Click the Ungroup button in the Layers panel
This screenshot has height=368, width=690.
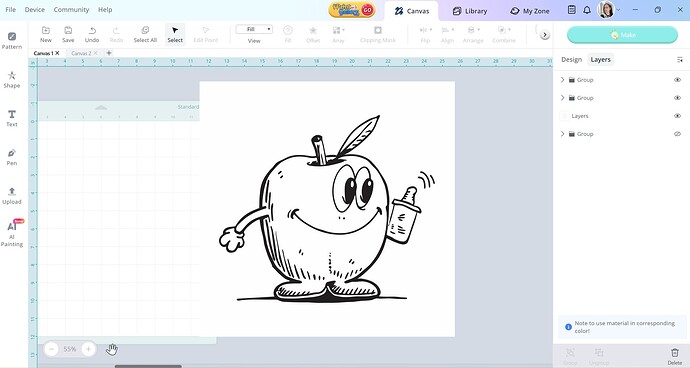[x=599, y=356]
